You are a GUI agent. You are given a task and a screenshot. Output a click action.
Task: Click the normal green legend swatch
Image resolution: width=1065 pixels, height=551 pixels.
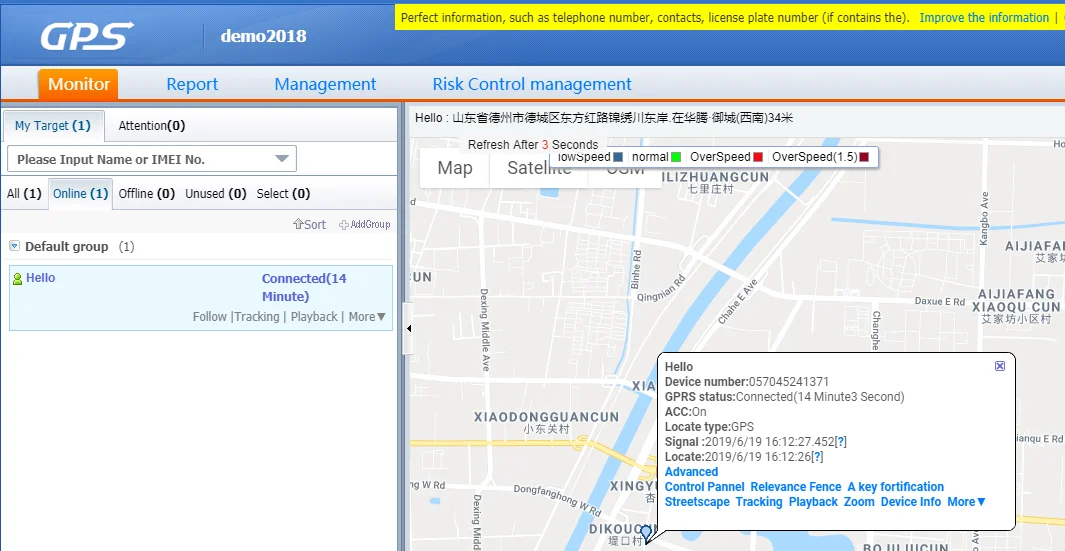tap(676, 157)
